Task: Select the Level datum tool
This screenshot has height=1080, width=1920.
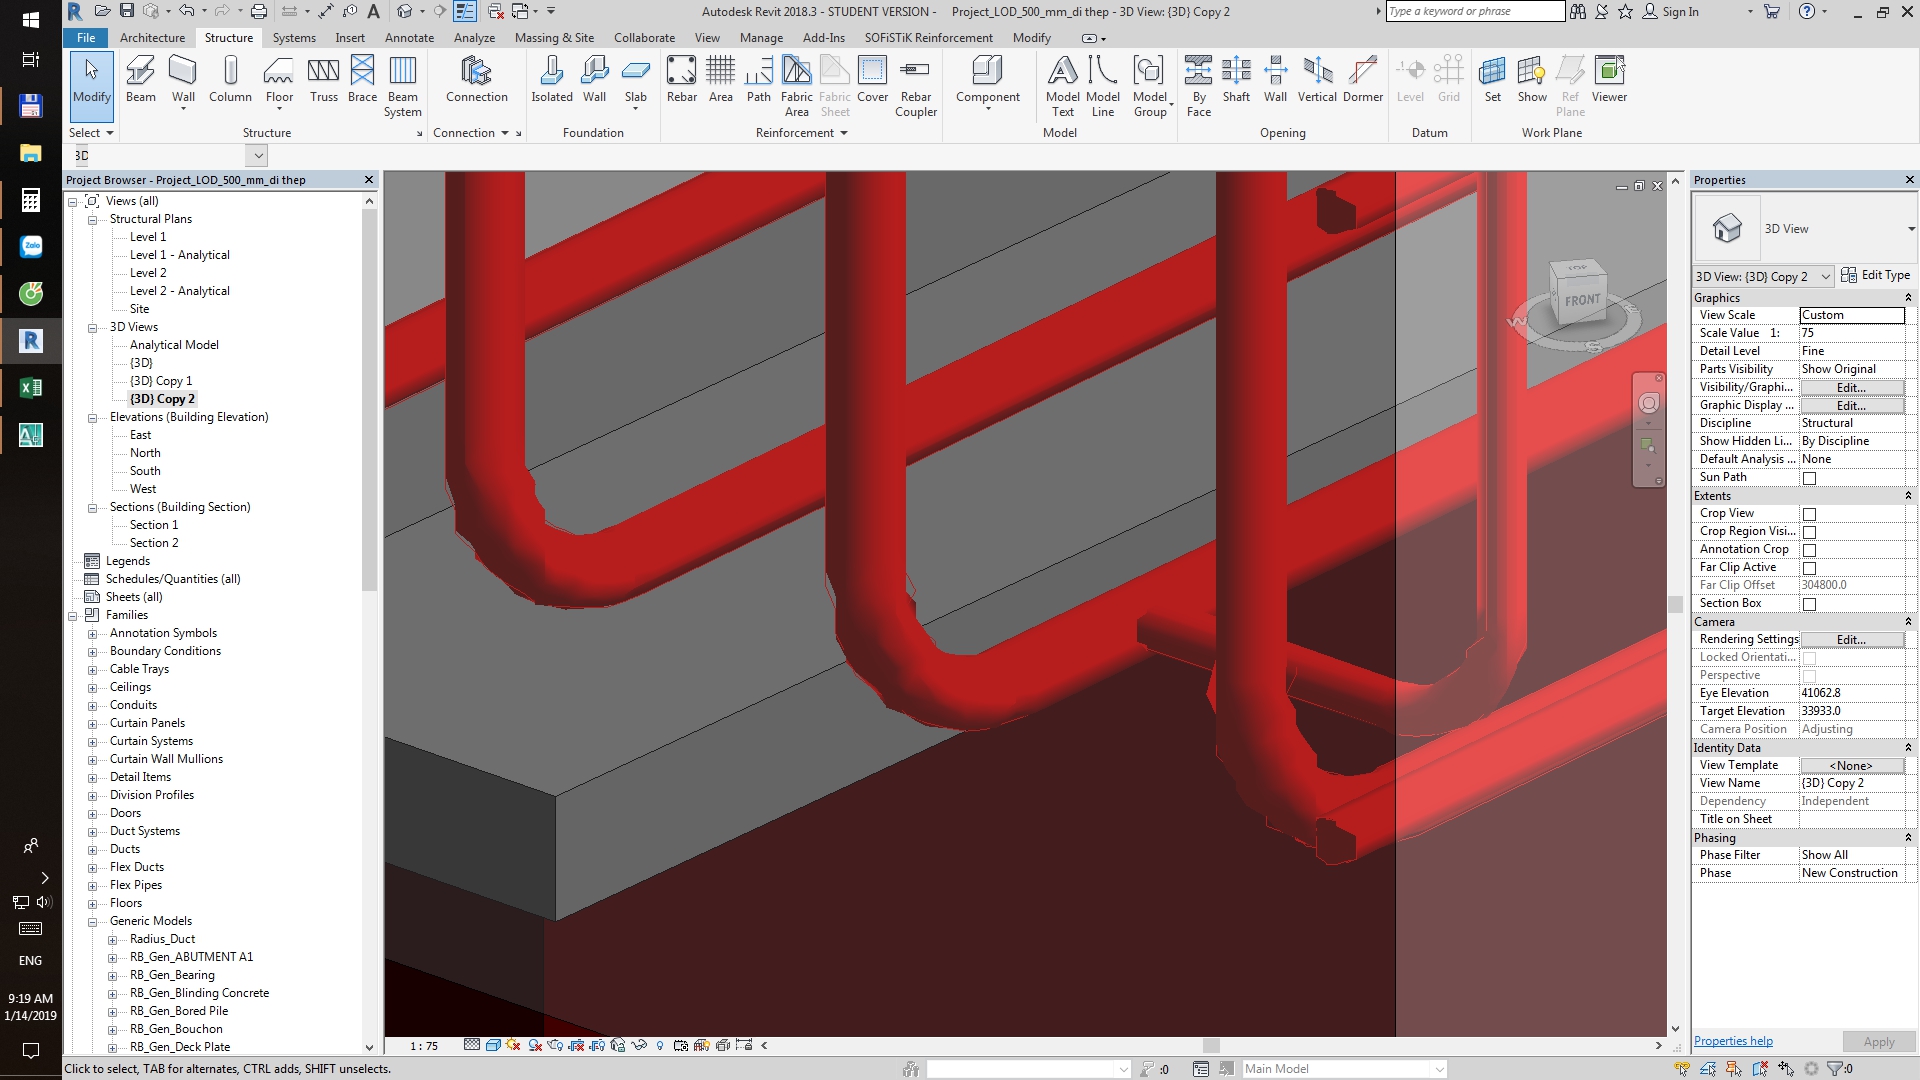Action: (1410, 80)
